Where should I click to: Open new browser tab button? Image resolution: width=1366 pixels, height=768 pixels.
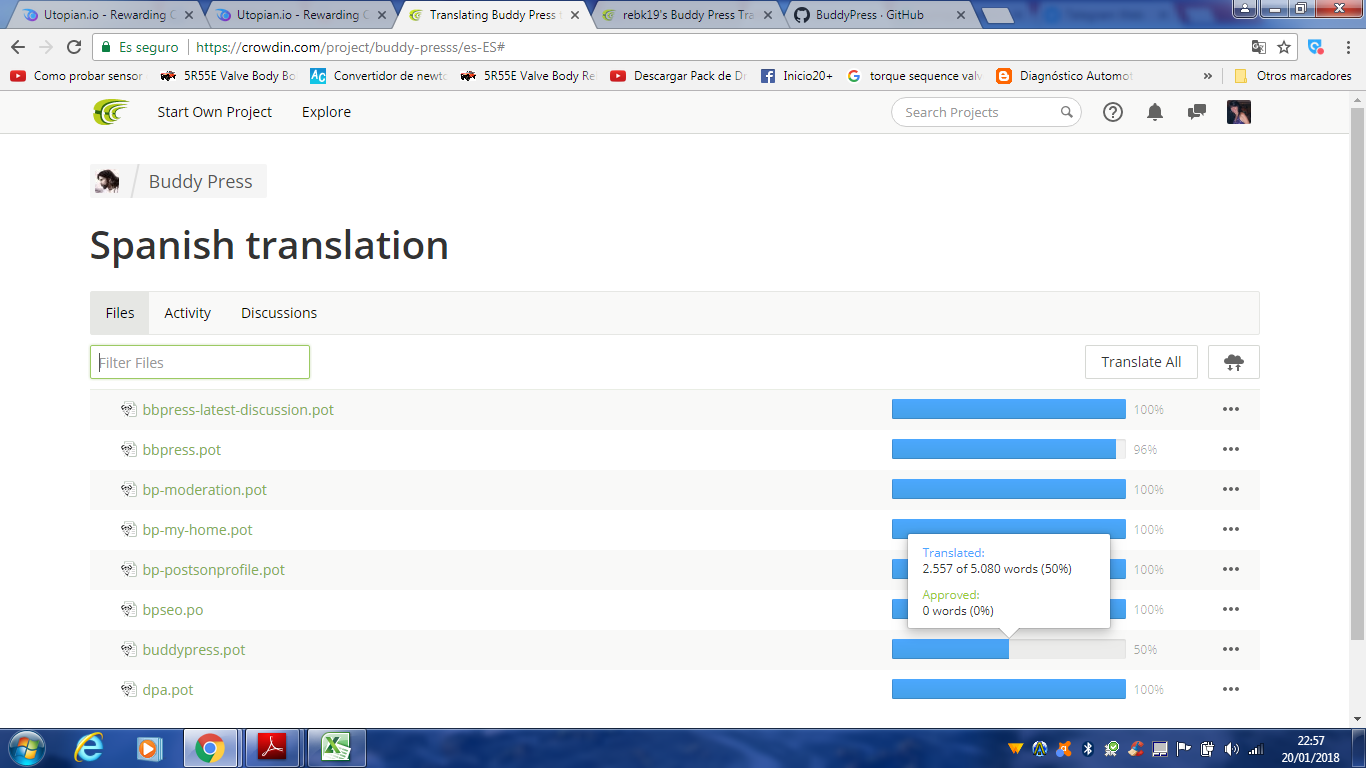(997, 15)
